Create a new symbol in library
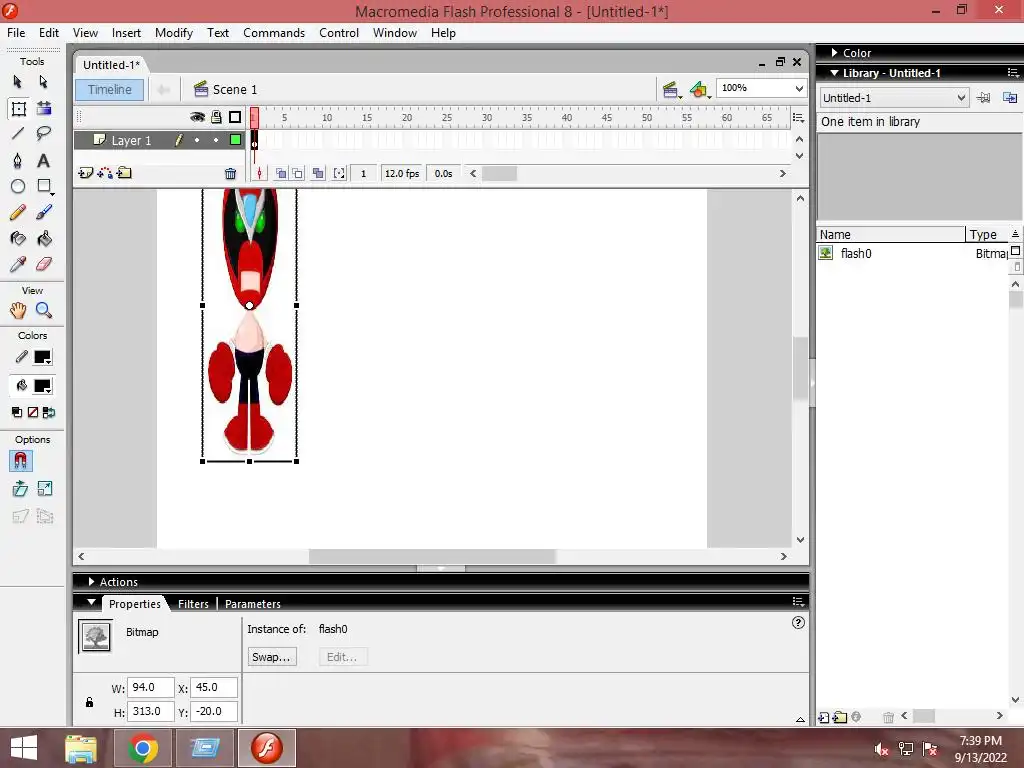This screenshot has height=768, width=1024. click(824, 717)
